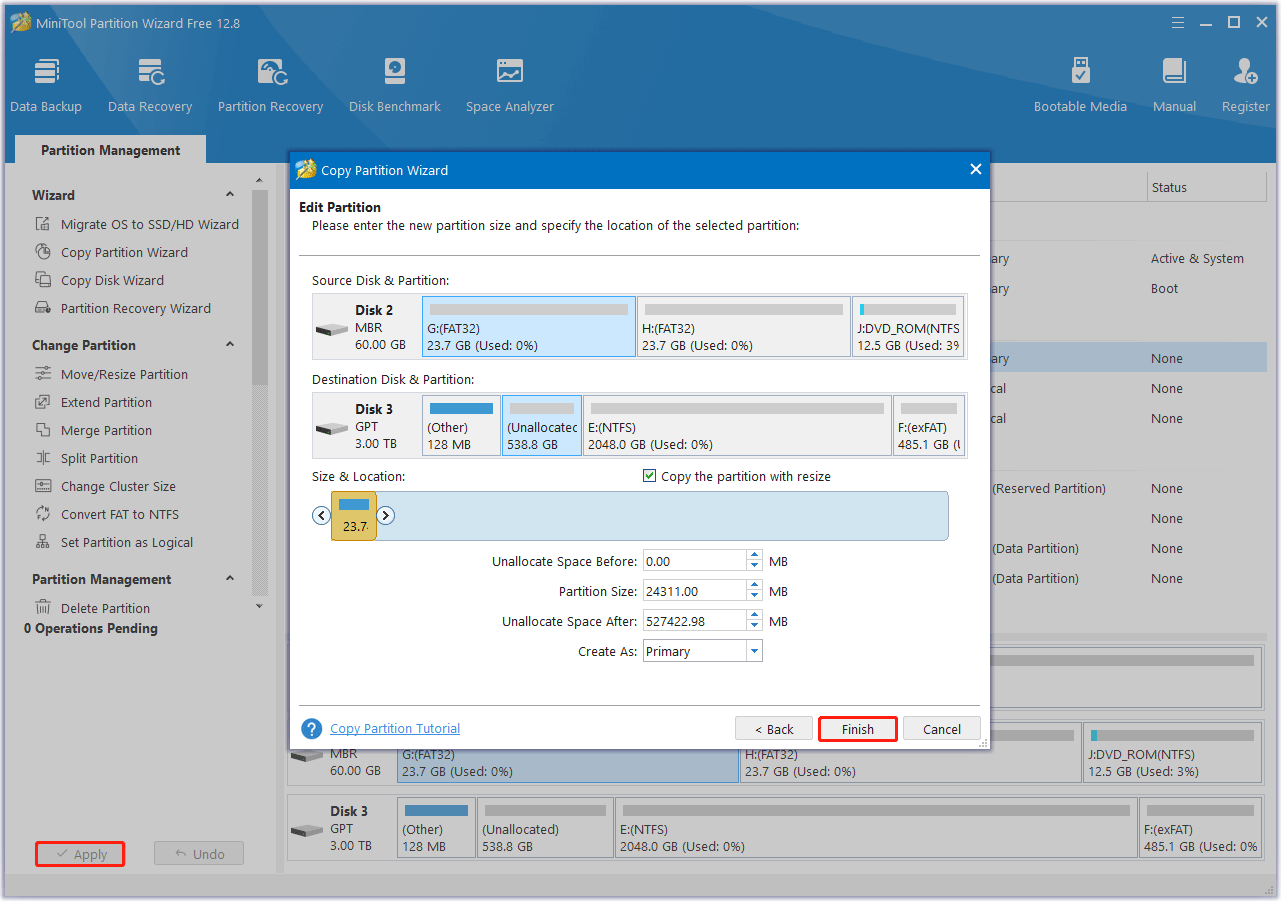
Task: Click the Set Partition as Logical icon
Action: tap(43, 542)
